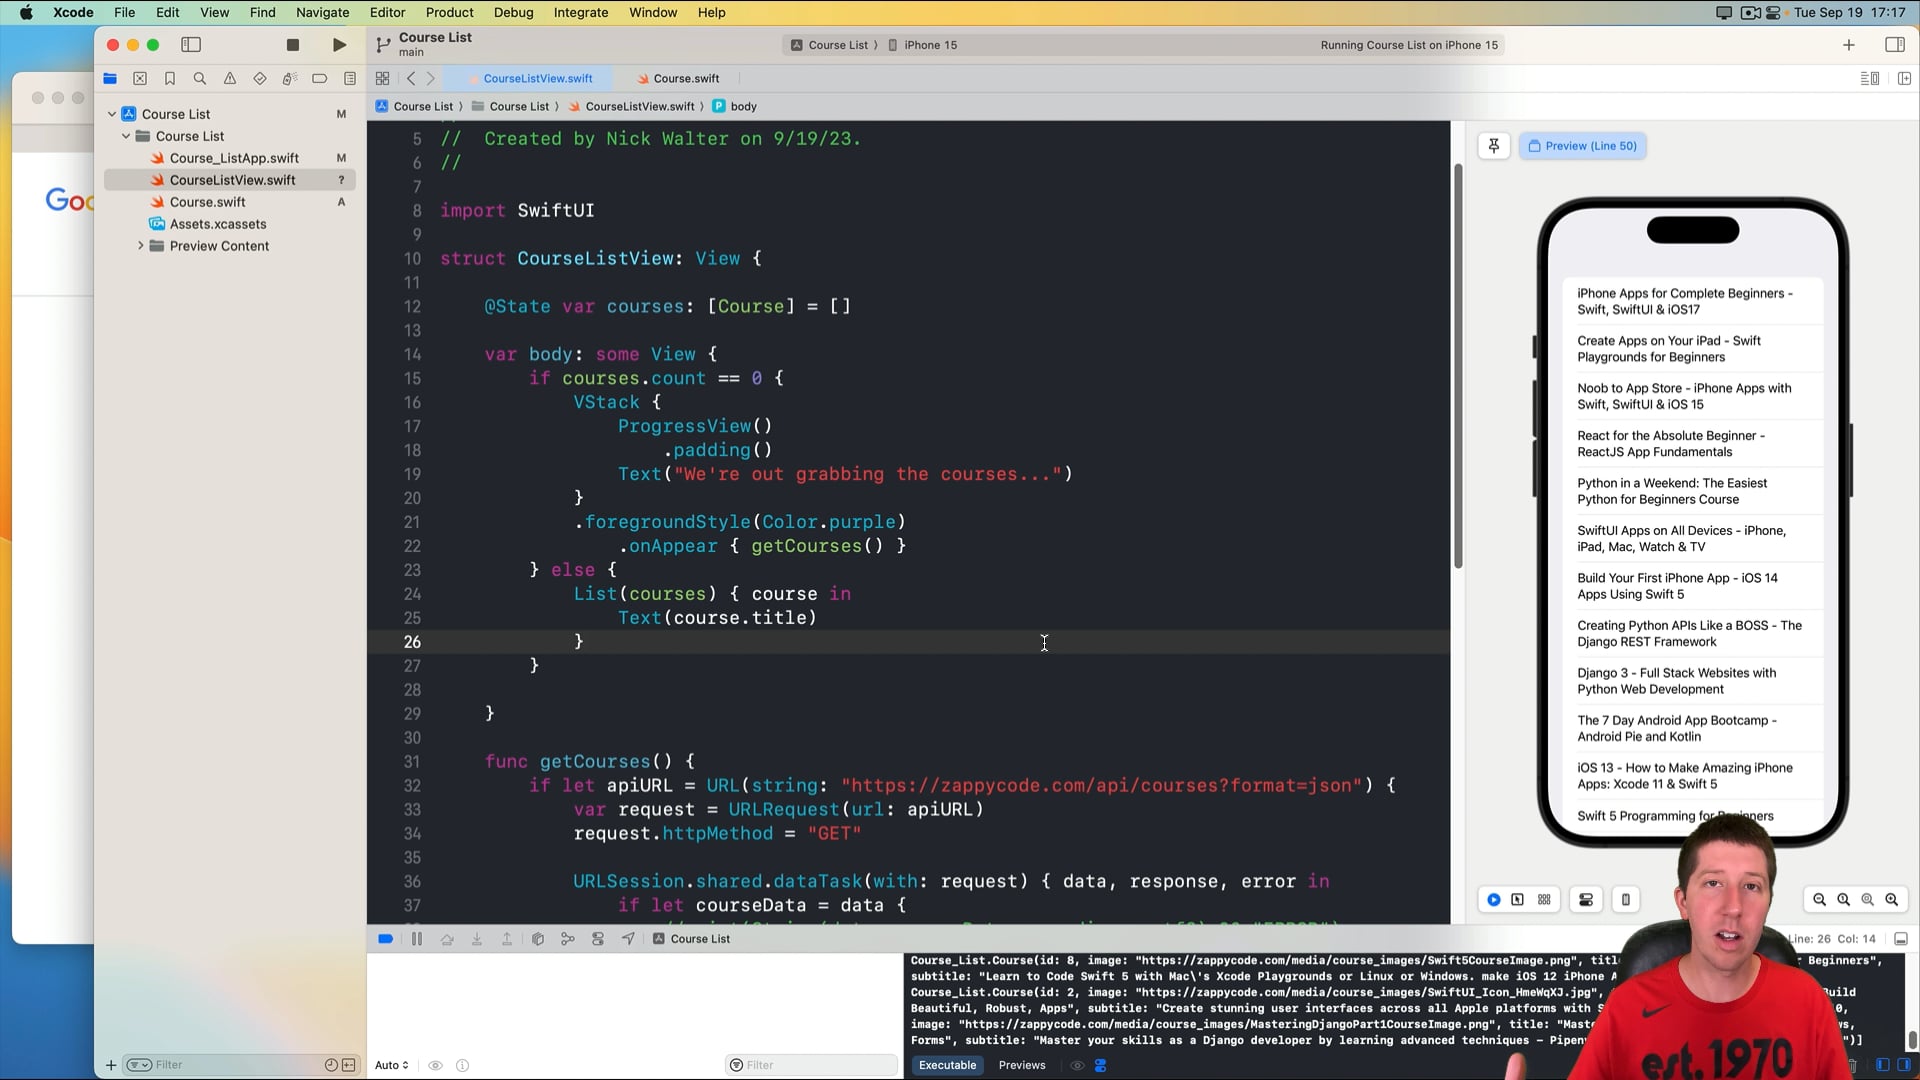Zoom preview canvas to 100%
Image resolution: width=1920 pixels, height=1080 pixels.
coord(1844,900)
